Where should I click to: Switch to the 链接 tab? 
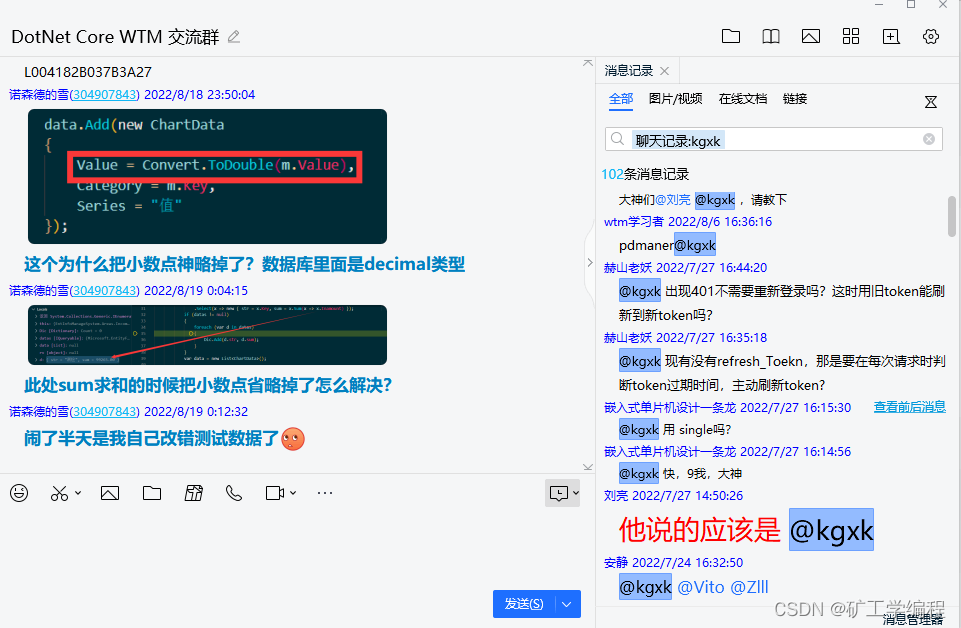coord(795,98)
